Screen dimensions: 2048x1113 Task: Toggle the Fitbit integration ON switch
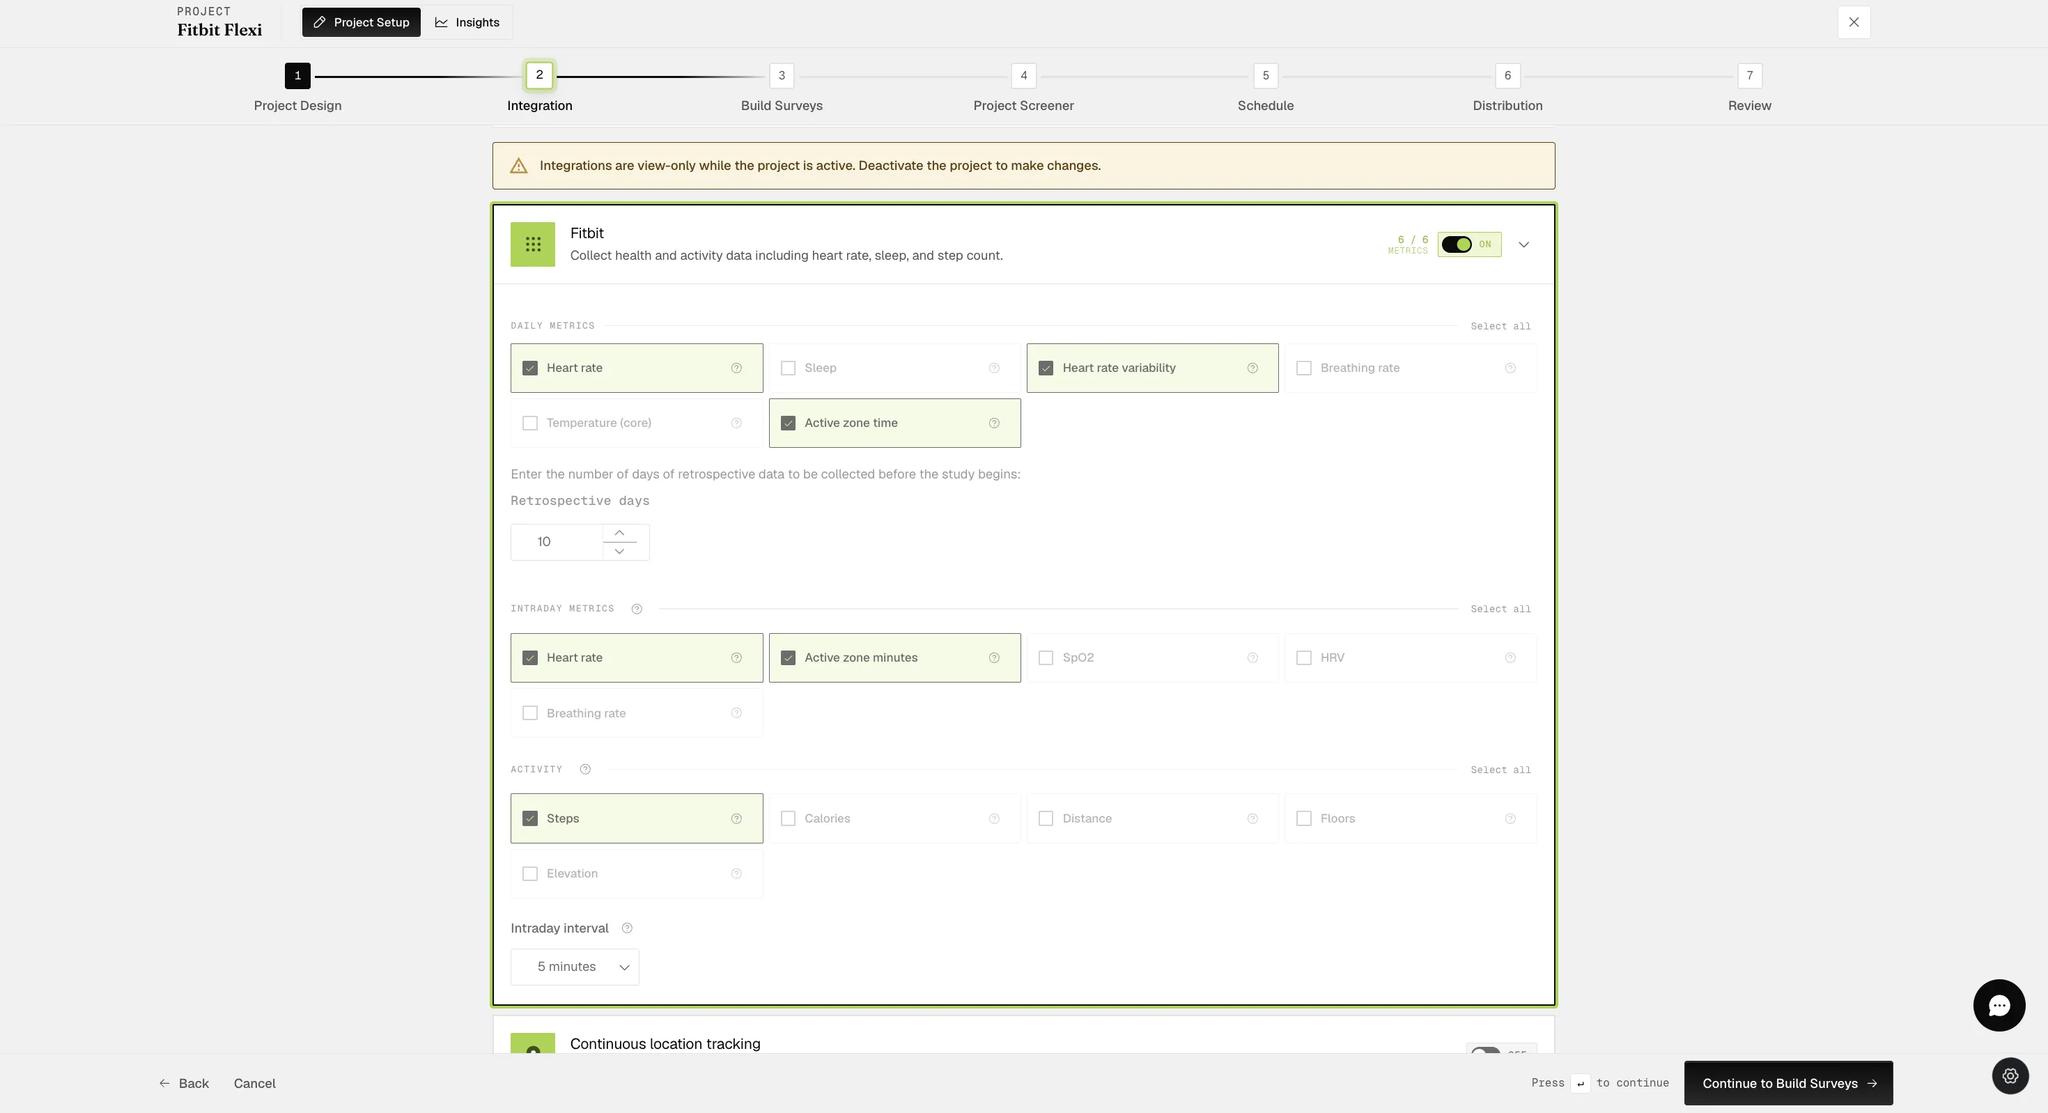1456,244
